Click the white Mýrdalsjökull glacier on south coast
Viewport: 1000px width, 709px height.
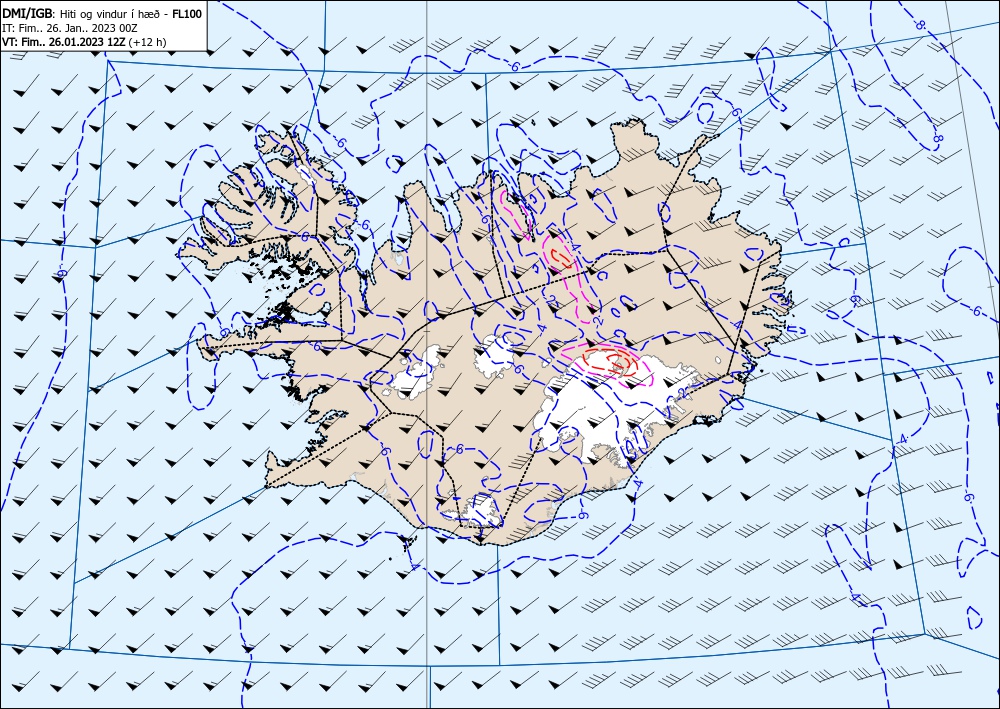coord(481,511)
